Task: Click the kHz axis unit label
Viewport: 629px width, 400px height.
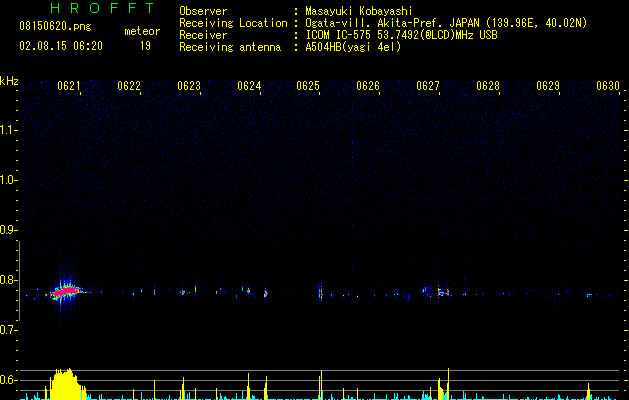Action: [9, 81]
